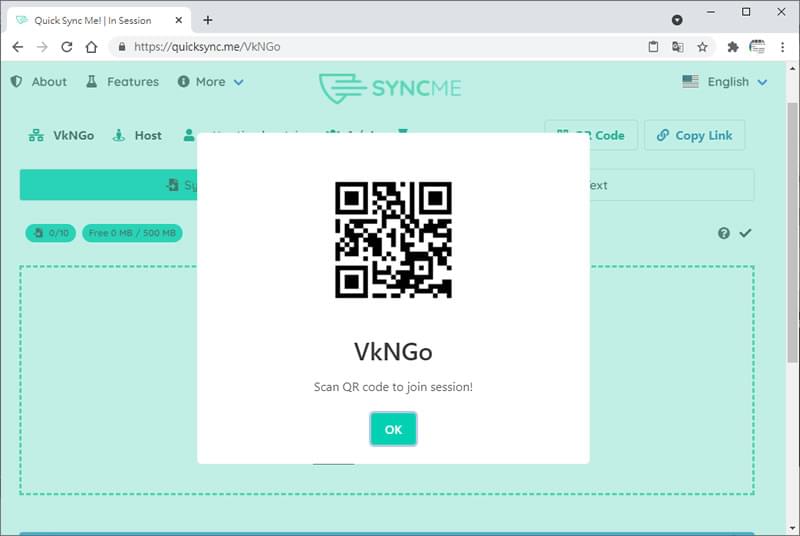
Task: Open the Features page
Action: point(133,82)
